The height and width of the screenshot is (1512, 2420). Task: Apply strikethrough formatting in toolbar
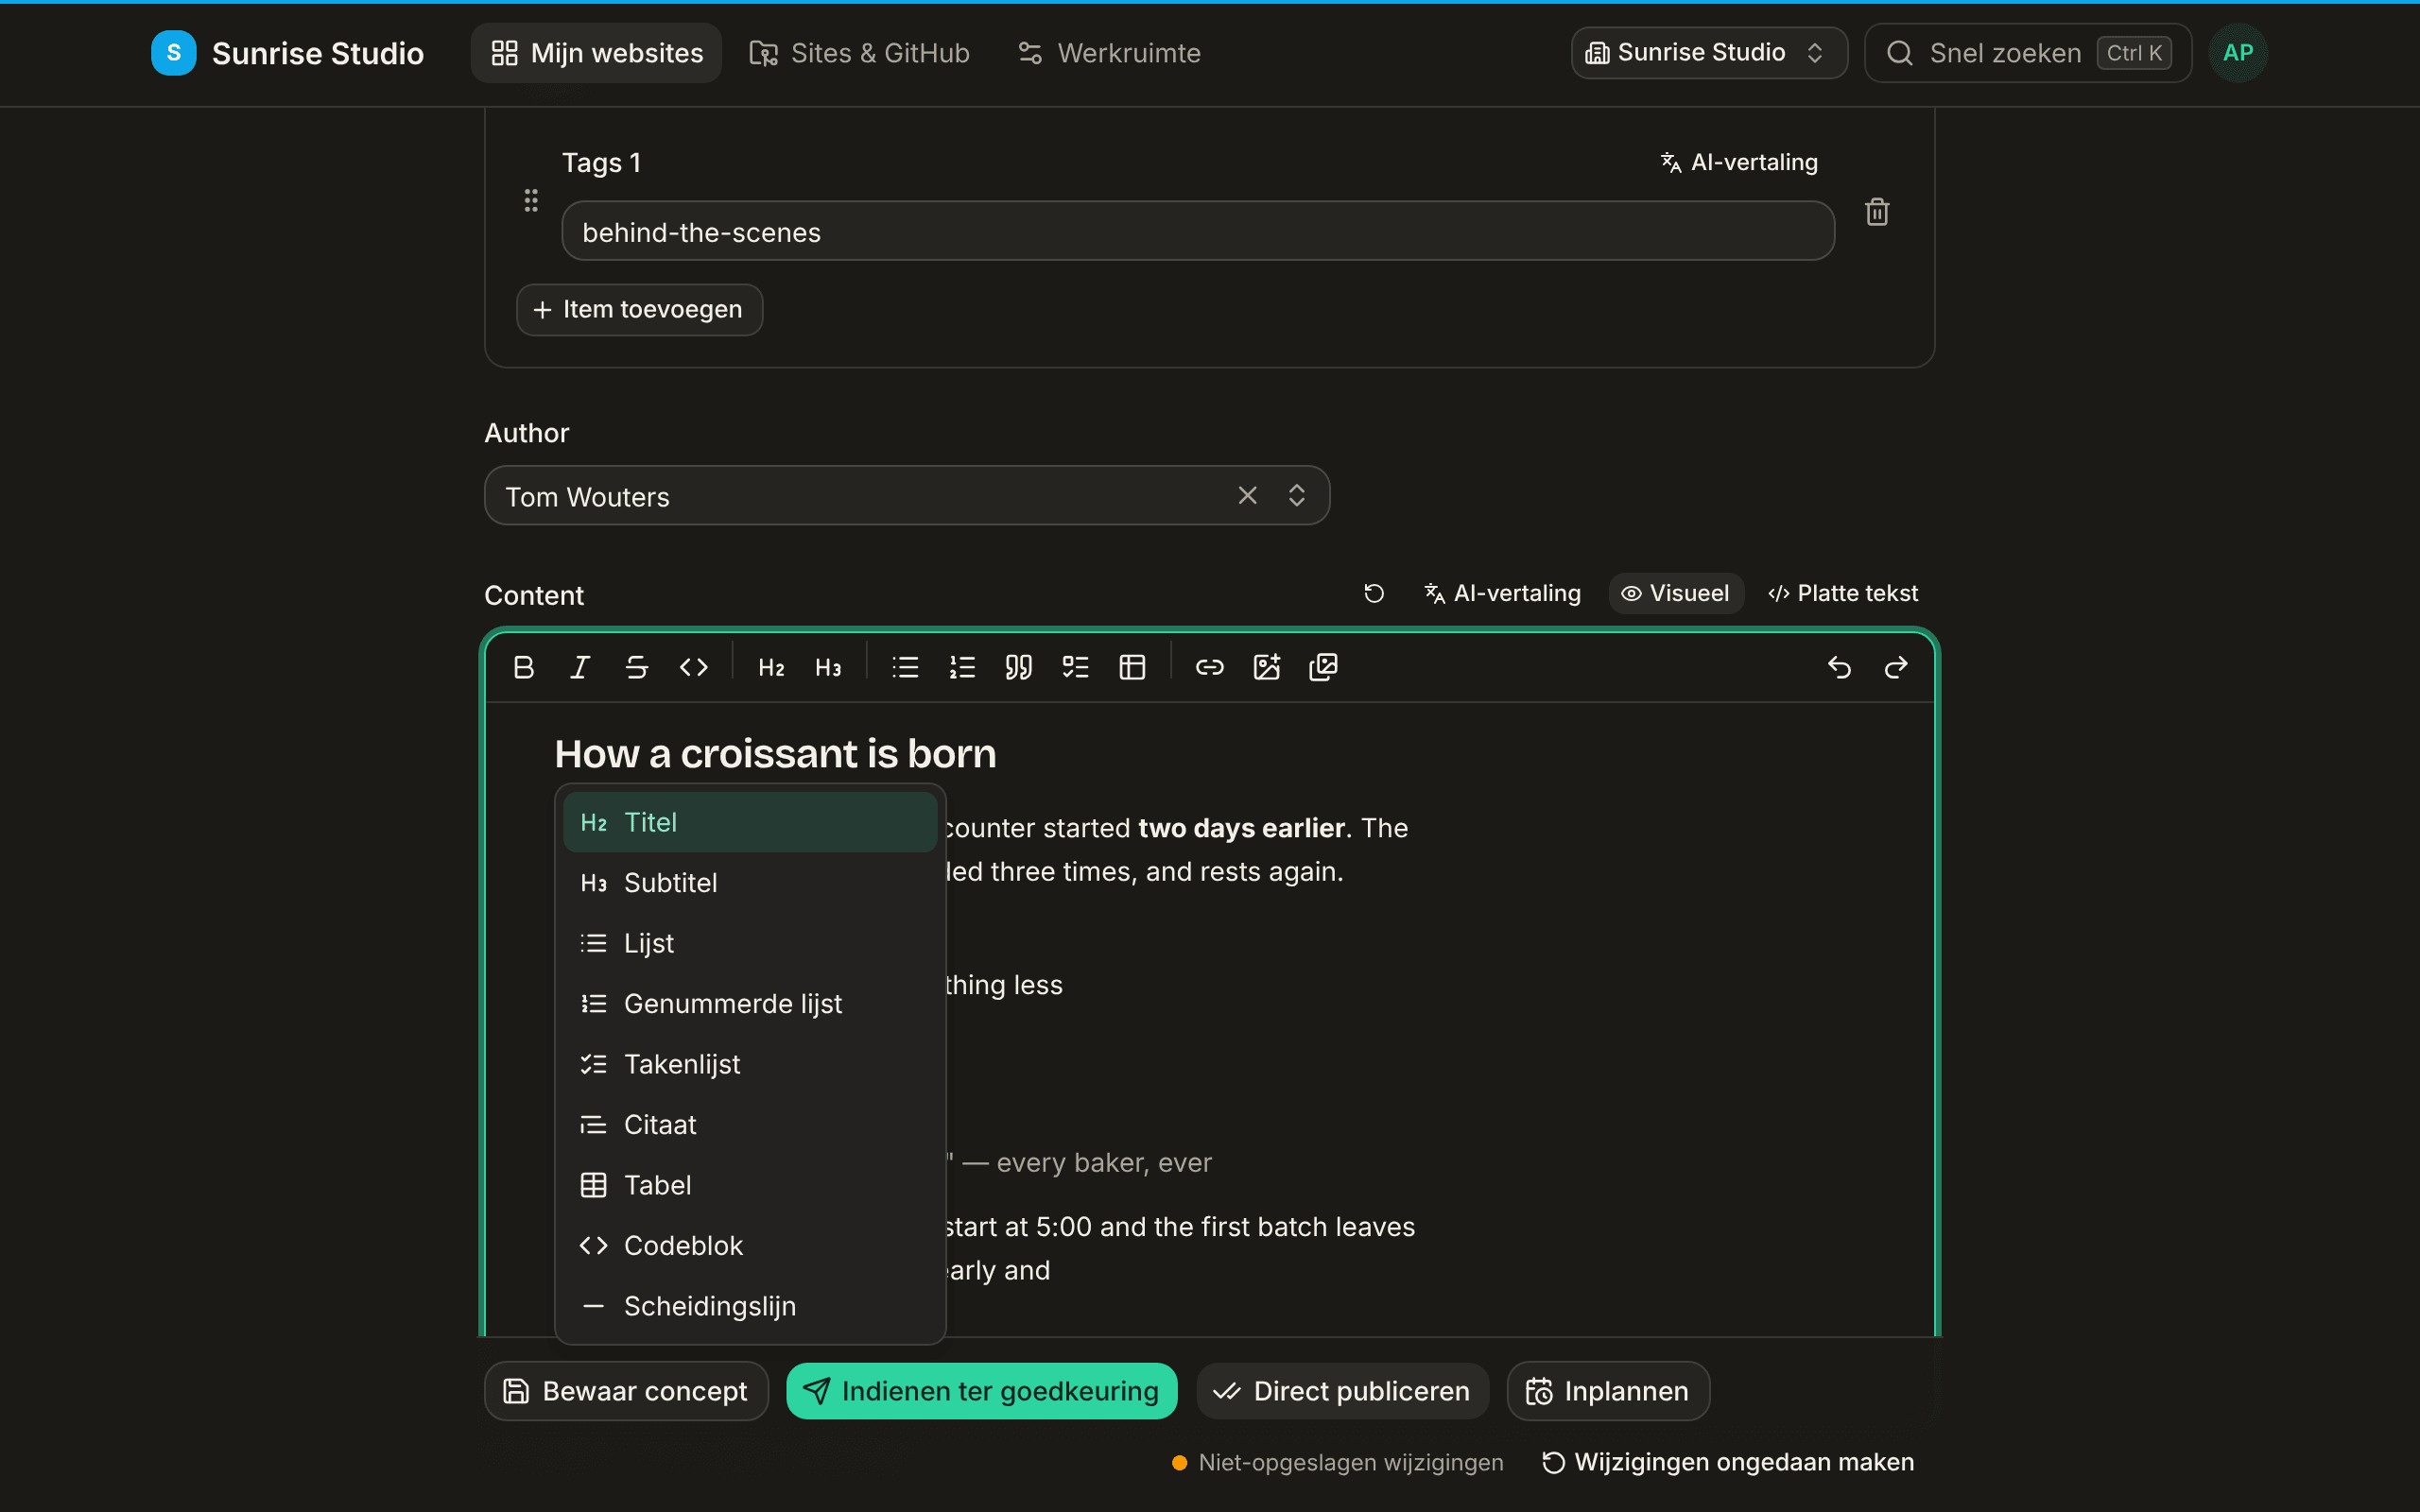click(637, 667)
